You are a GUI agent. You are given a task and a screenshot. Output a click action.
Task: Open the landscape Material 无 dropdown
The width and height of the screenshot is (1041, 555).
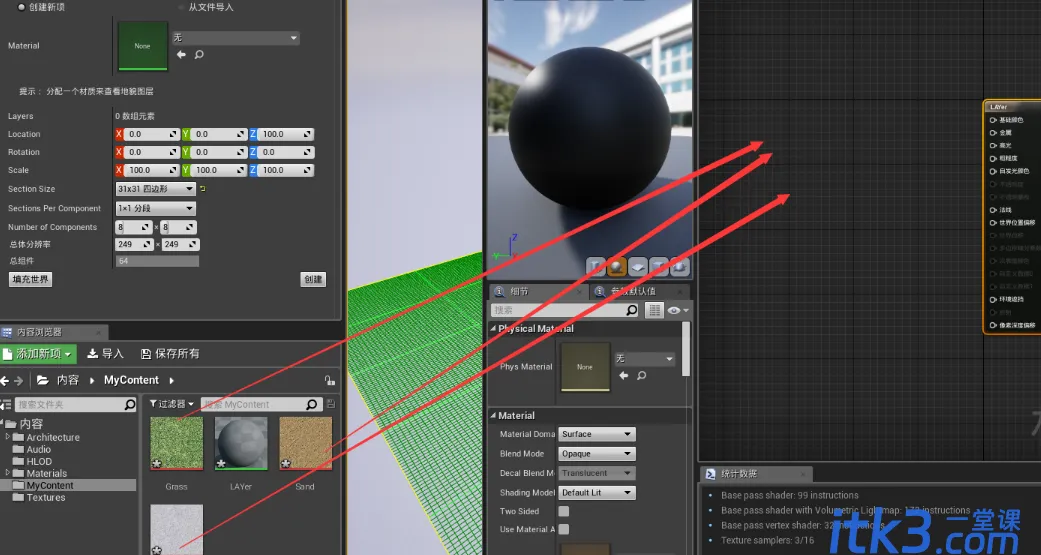pos(235,38)
